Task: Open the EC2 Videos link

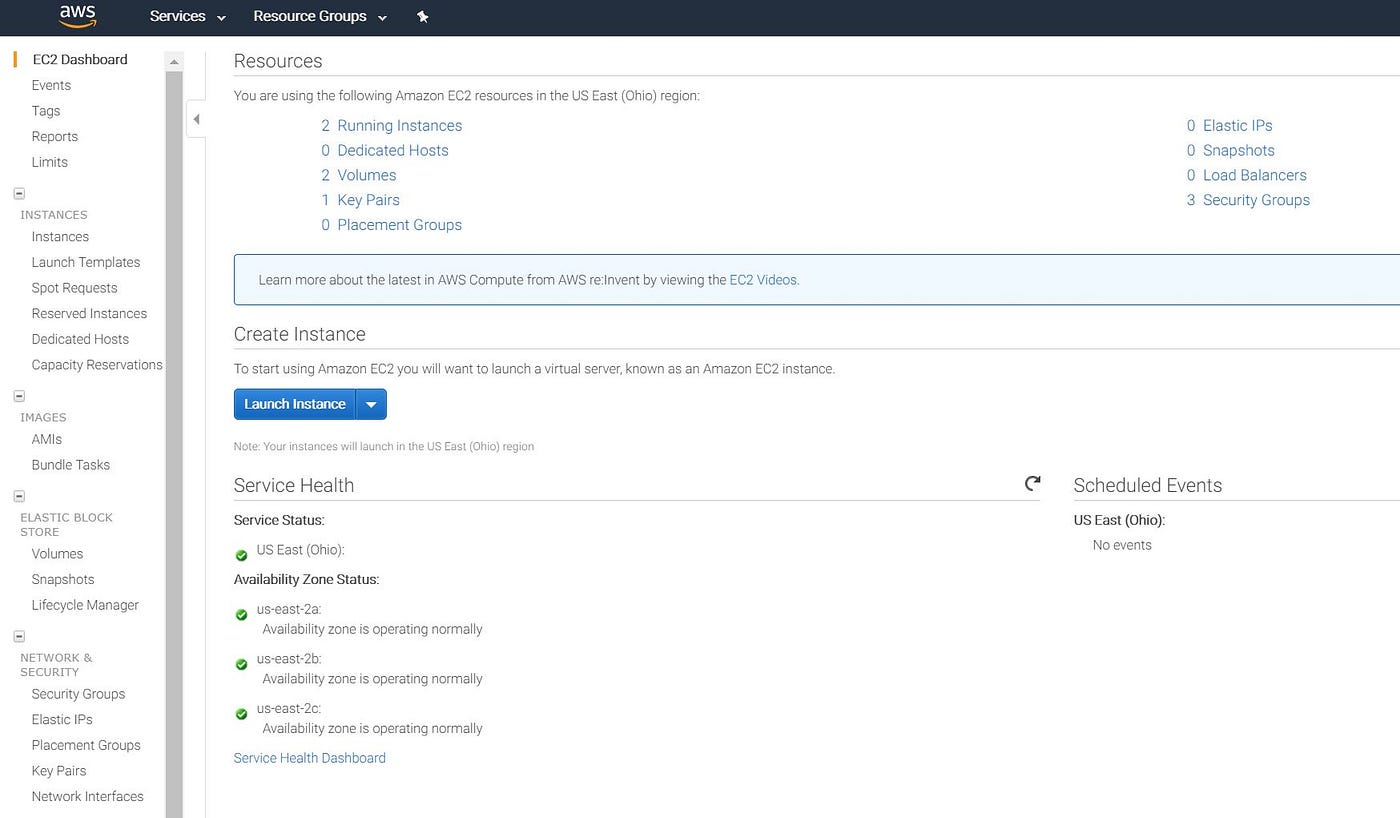Action: 763,280
